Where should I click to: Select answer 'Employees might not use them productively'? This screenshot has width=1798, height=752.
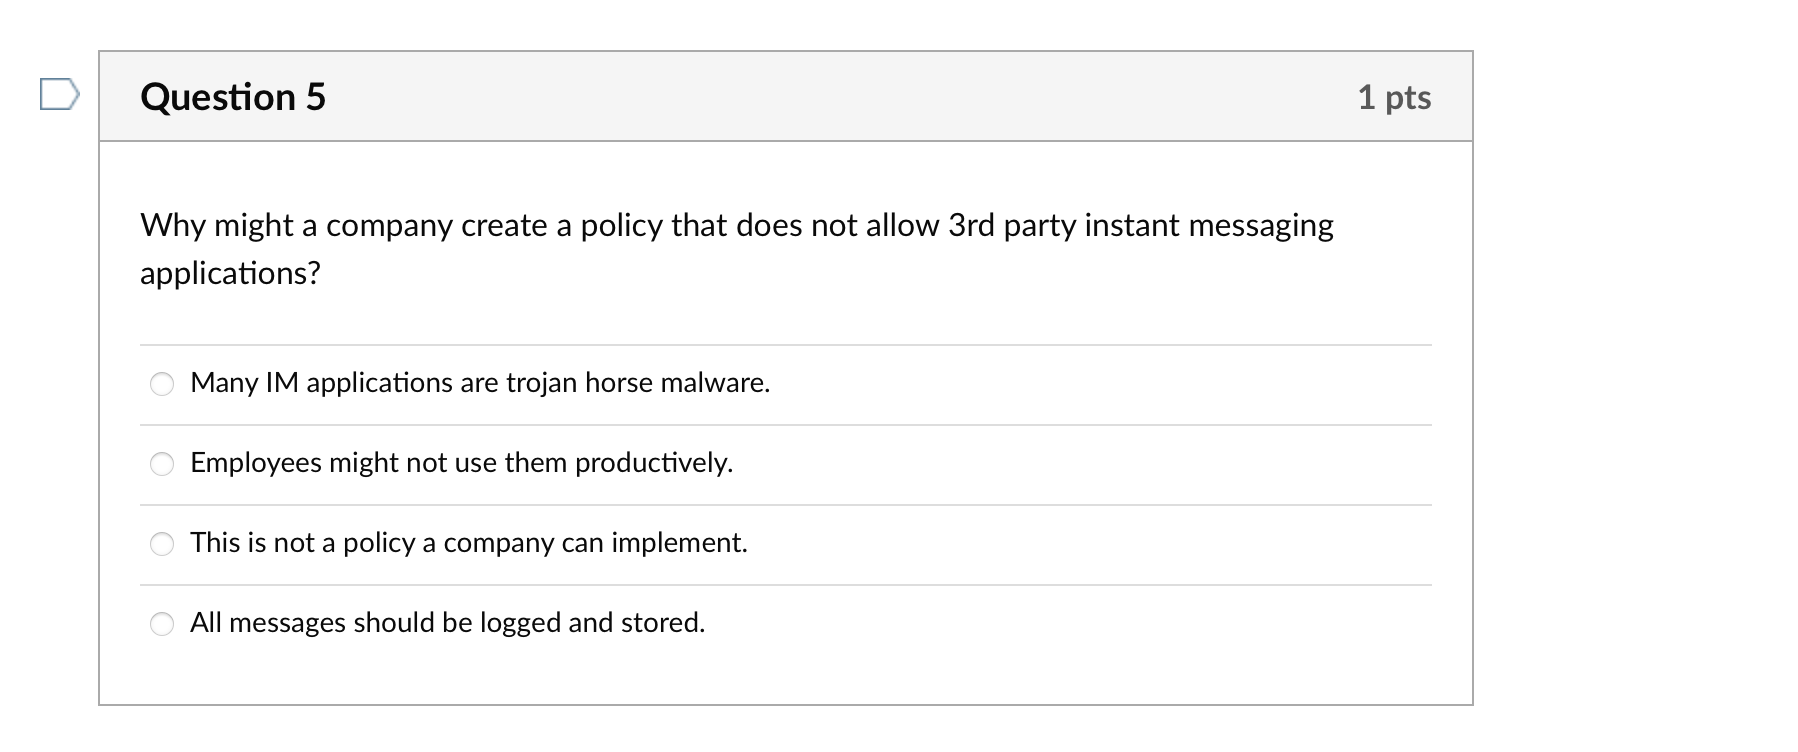[161, 463]
